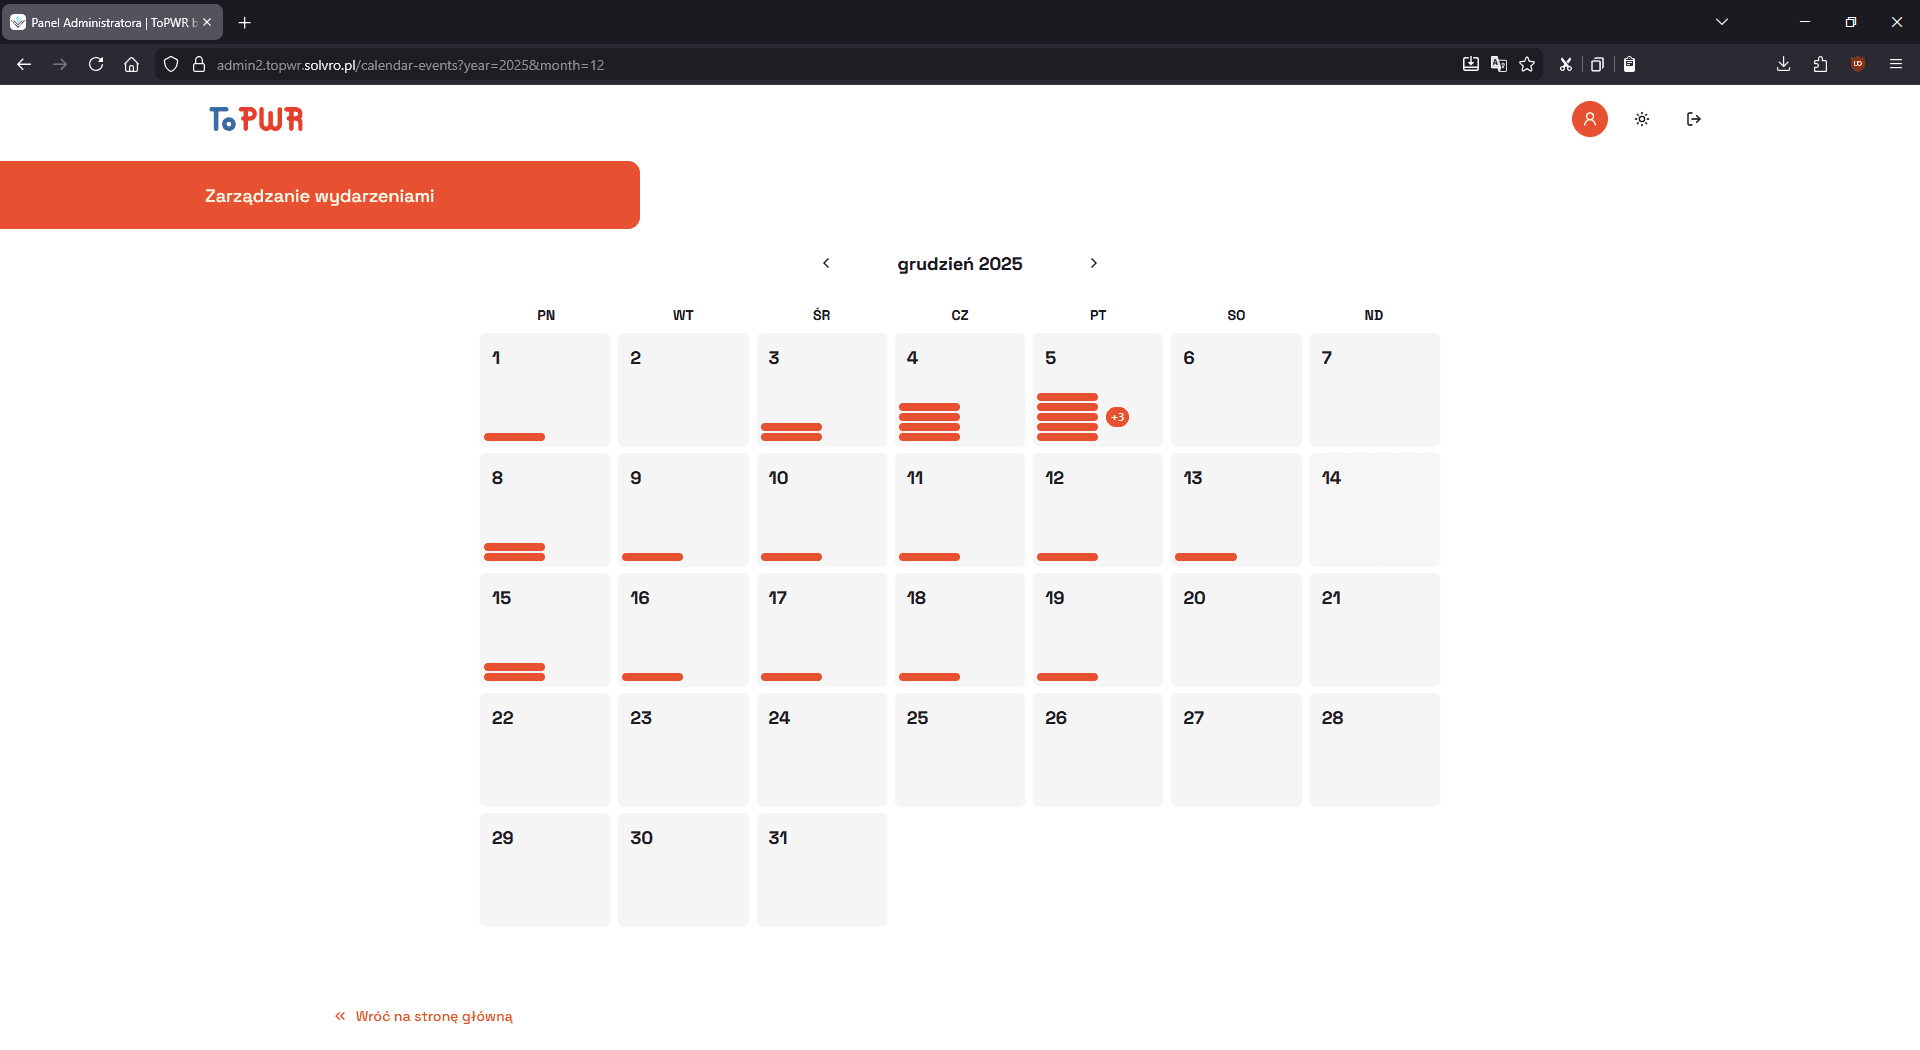Click the translate page icon
The height and width of the screenshot is (1050, 1920).
click(x=1499, y=64)
